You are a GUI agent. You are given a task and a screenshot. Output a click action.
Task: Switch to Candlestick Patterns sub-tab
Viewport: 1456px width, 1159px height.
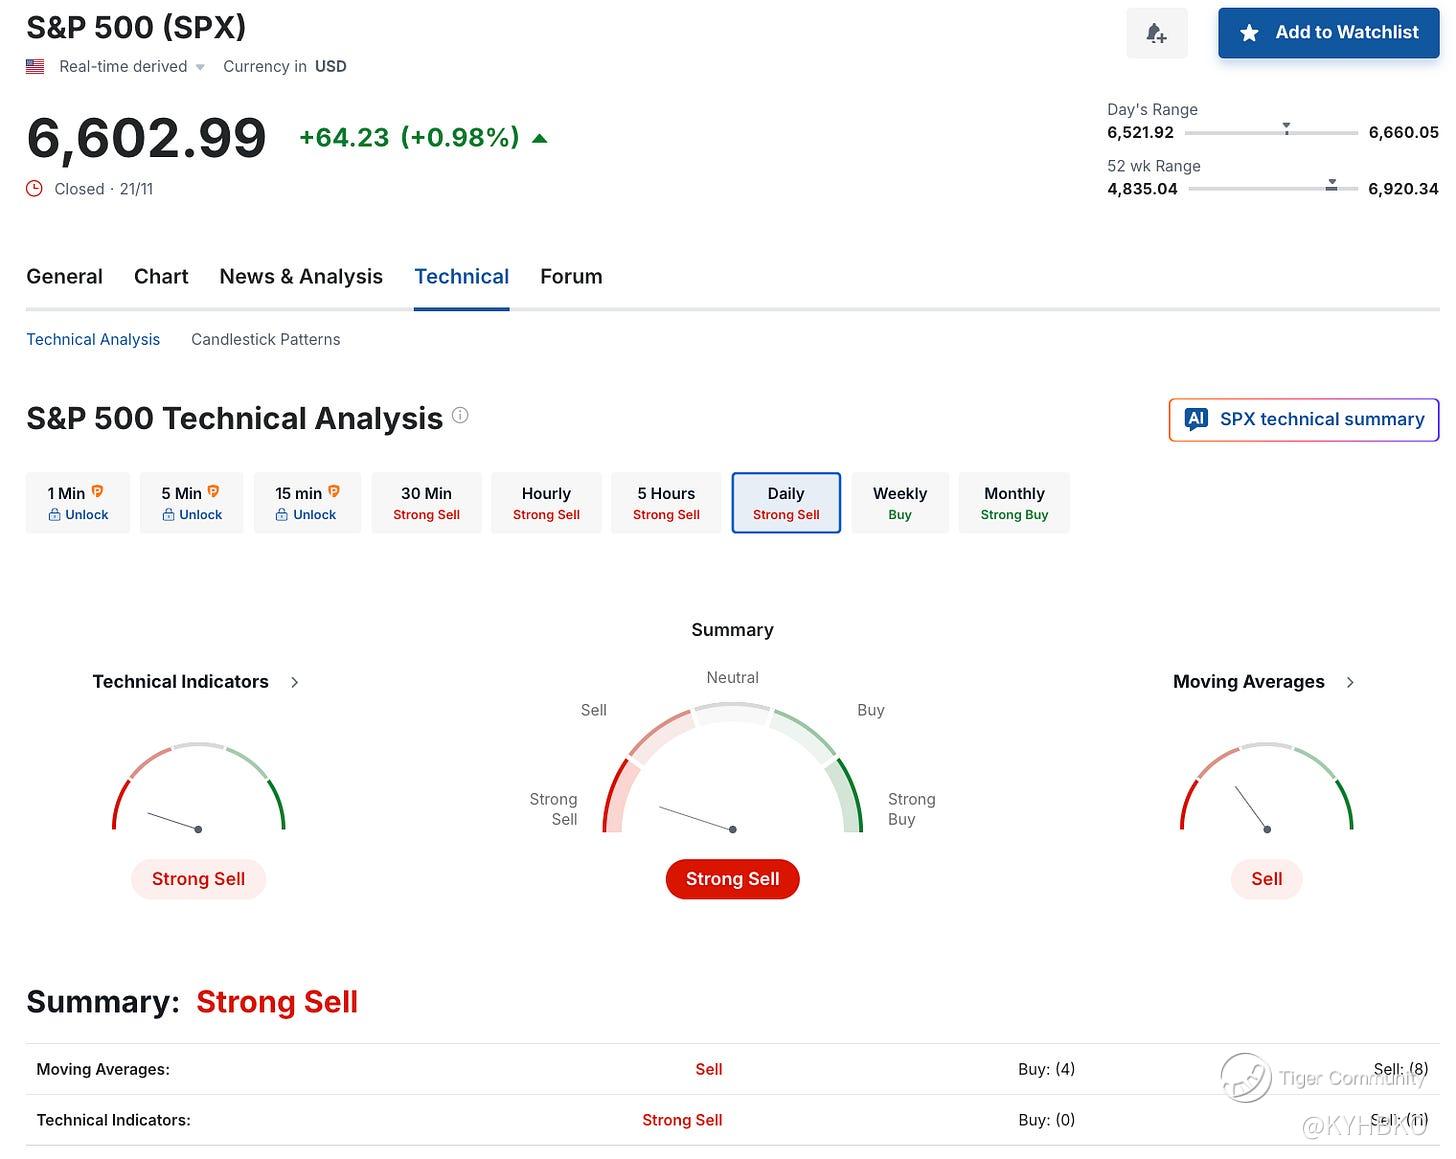coord(265,339)
